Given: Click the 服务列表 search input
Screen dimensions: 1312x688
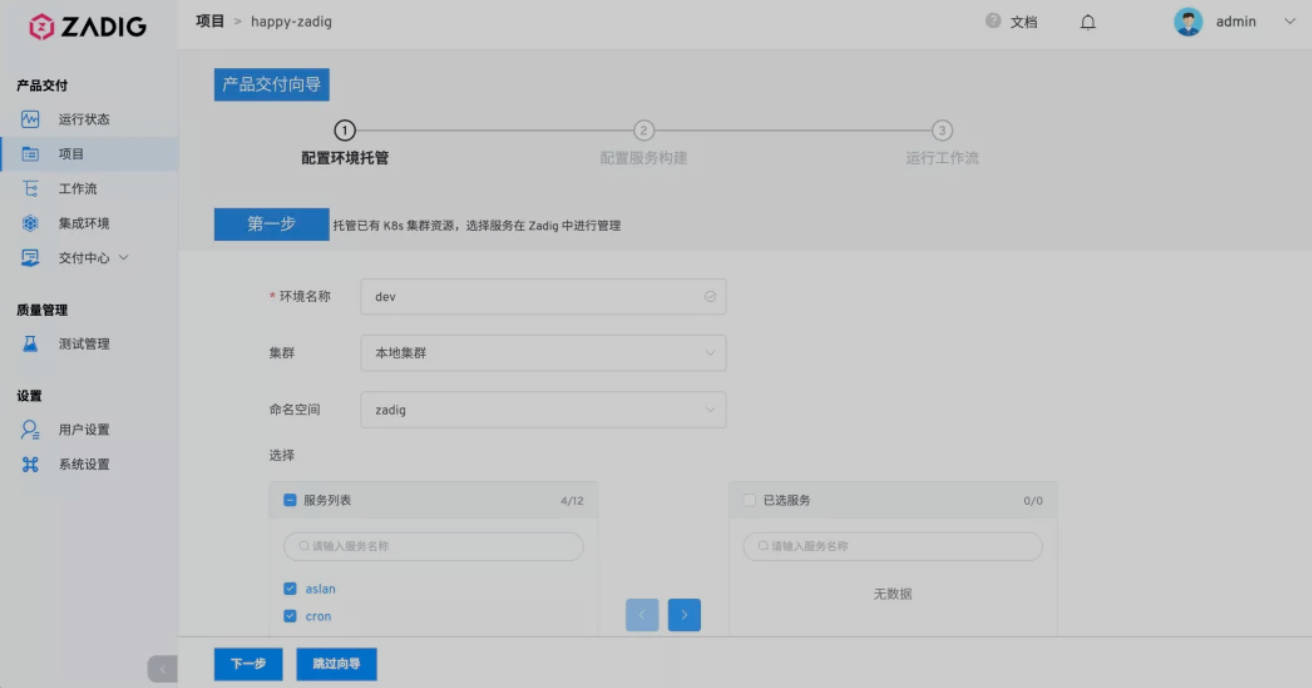Looking at the screenshot, I should point(433,546).
